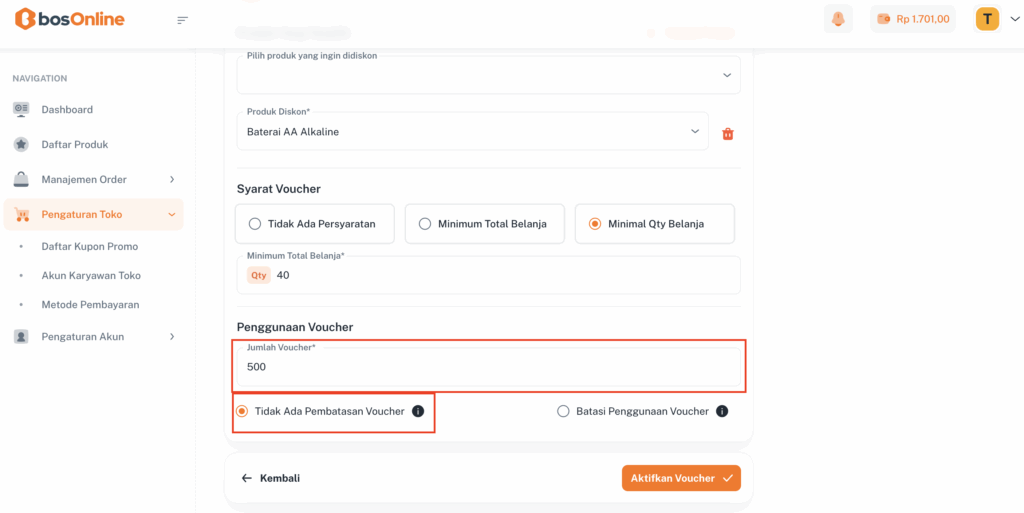Open the user profile avatar T

(x=987, y=19)
